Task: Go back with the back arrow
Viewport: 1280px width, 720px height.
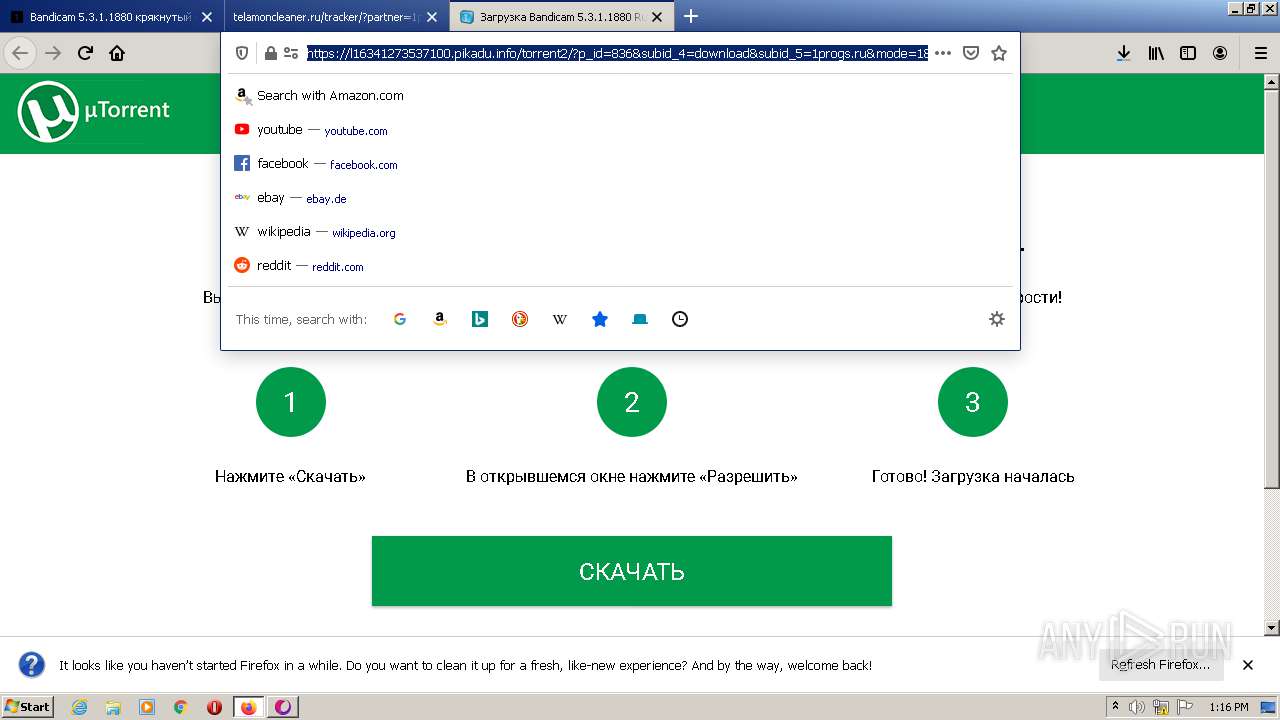Action: click(x=20, y=53)
